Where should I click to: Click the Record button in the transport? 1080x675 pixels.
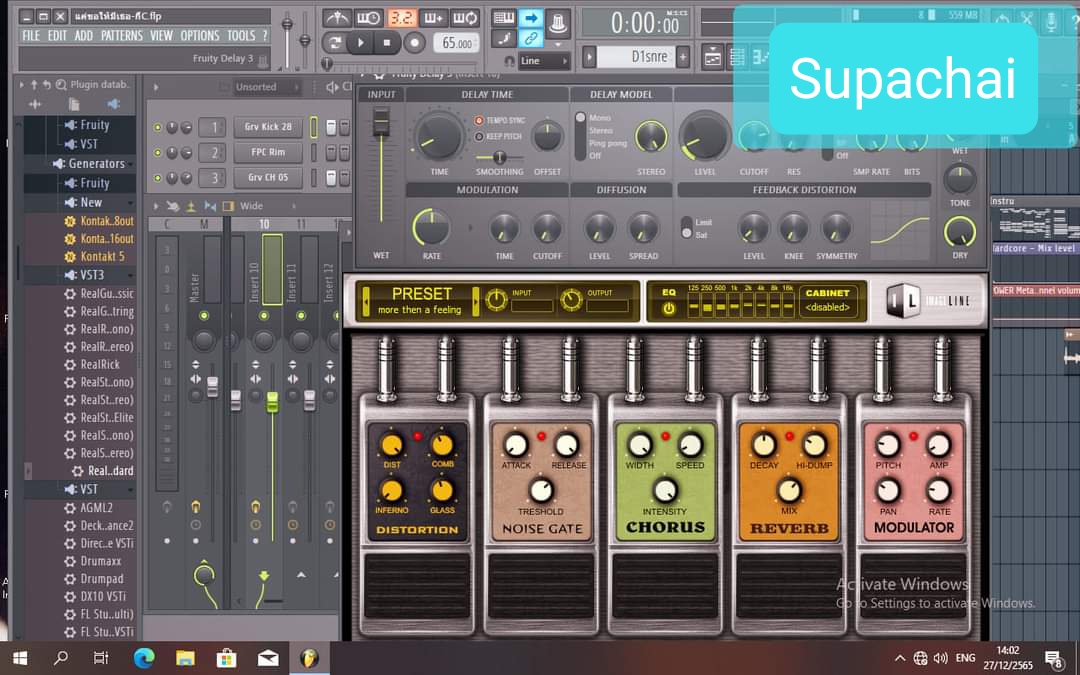click(x=414, y=43)
